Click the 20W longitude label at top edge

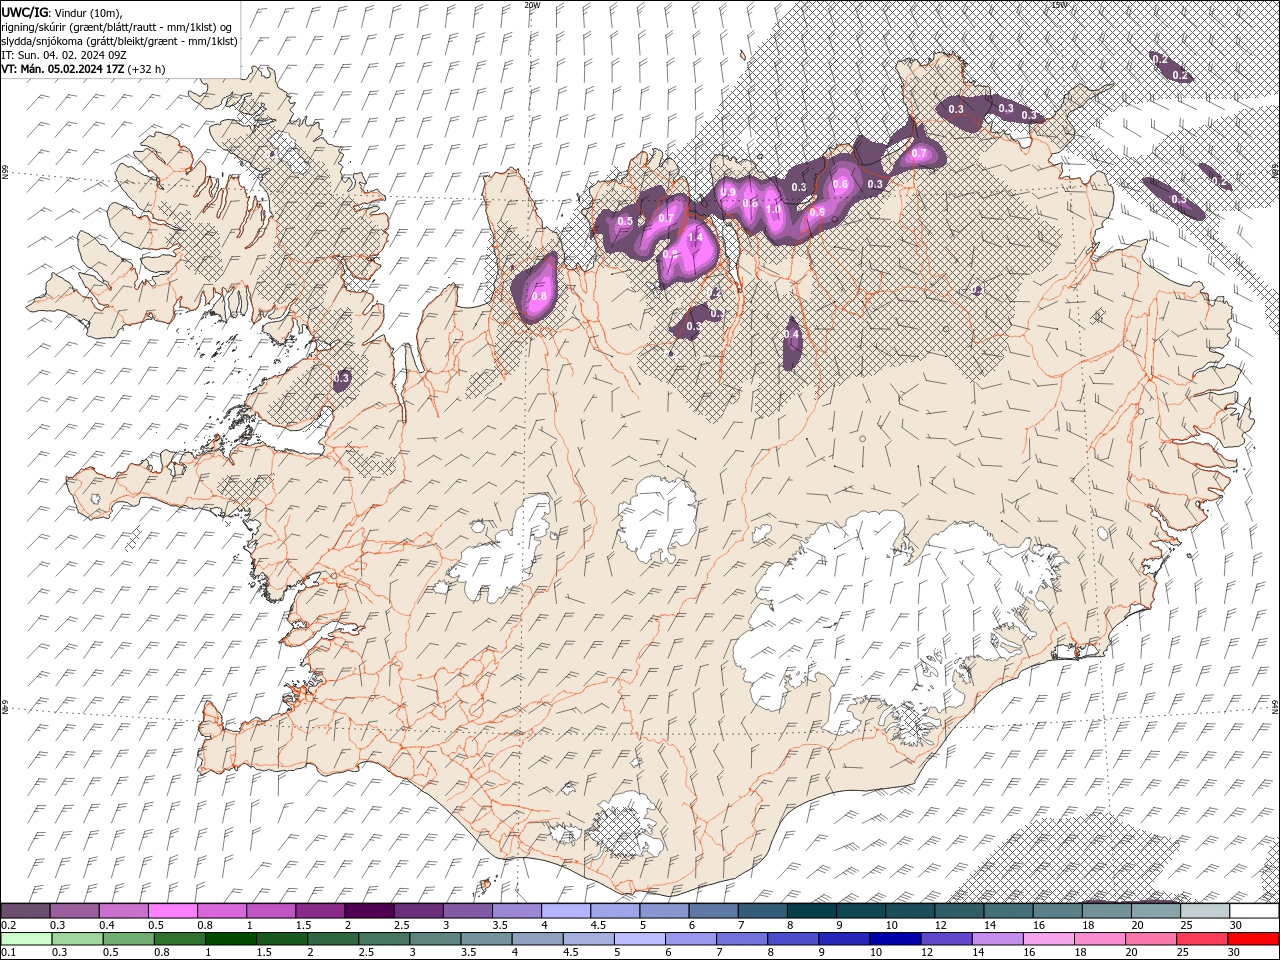point(532,5)
